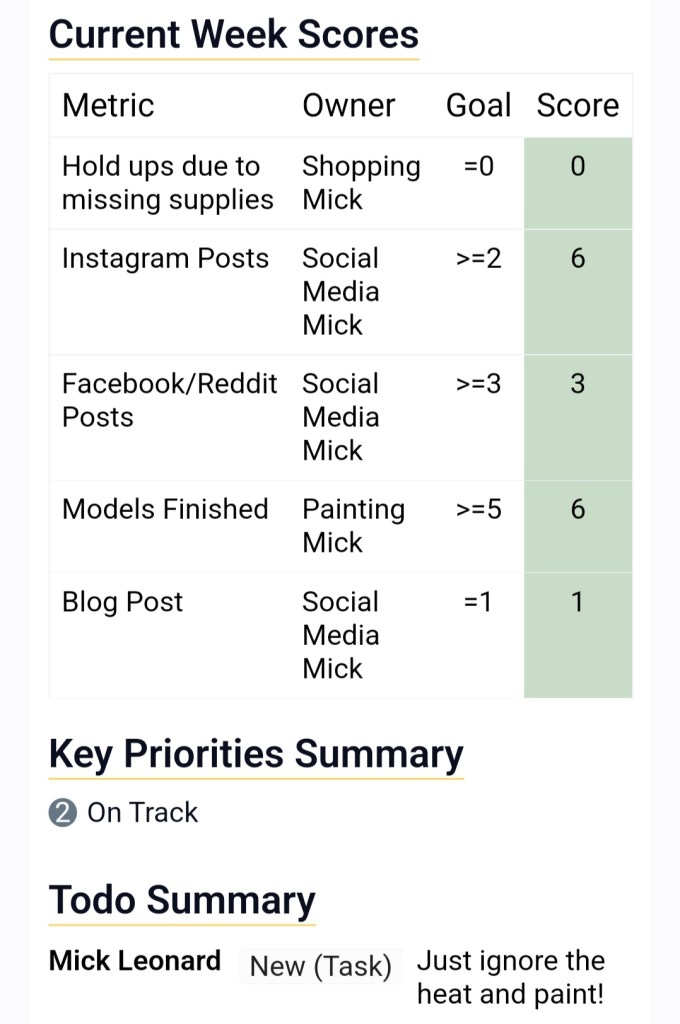The image size is (680, 1024).
Task: Click the New (Task) status label
Action: tap(320, 967)
